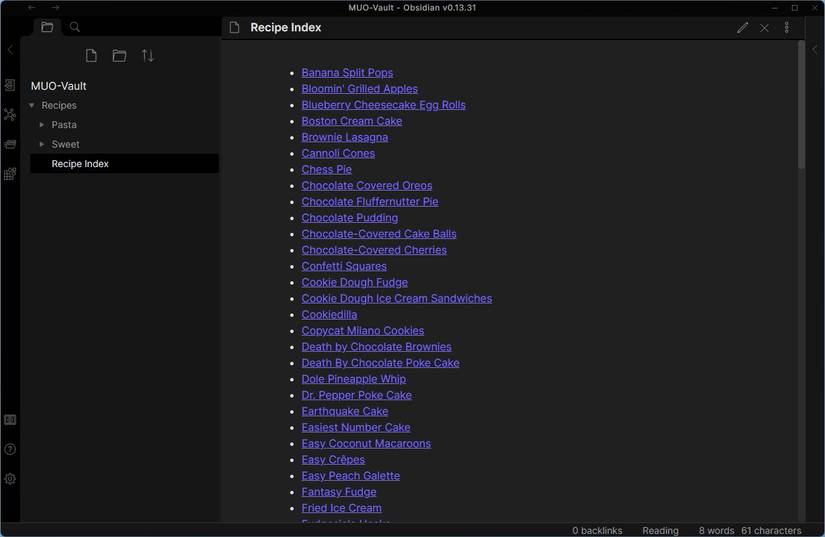Open the fourth left-ribbon icon below graph view
The height and width of the screenshot is (537, 825).
[10, 174]
